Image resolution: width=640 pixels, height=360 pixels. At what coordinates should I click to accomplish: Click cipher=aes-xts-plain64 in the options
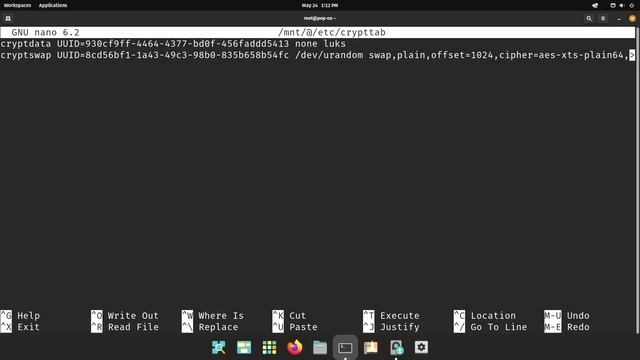(x=561, y=55)
